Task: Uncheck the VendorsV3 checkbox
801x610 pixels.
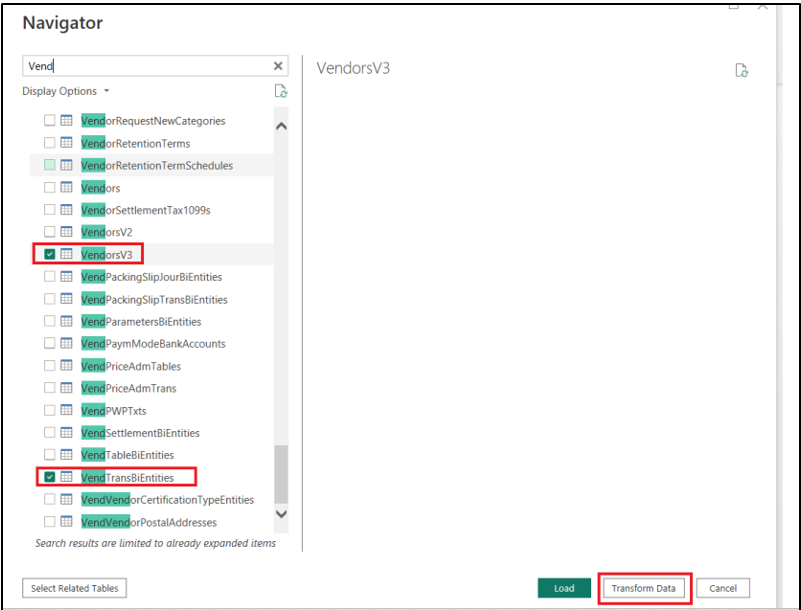Action: 49,255
